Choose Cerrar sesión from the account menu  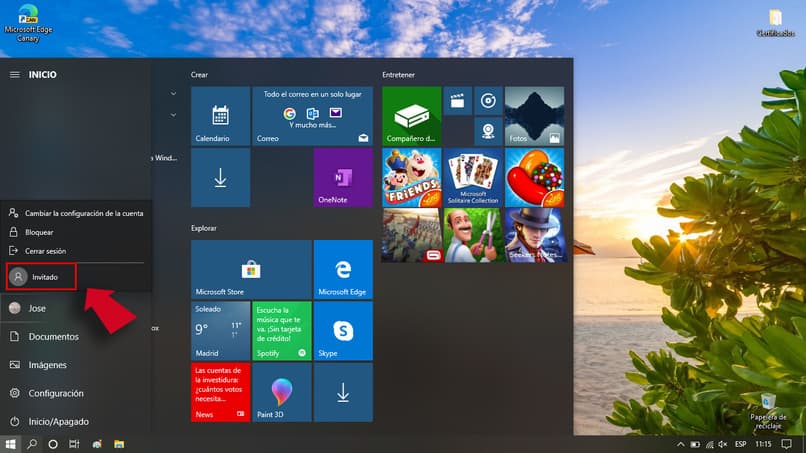tap(76, 251)
